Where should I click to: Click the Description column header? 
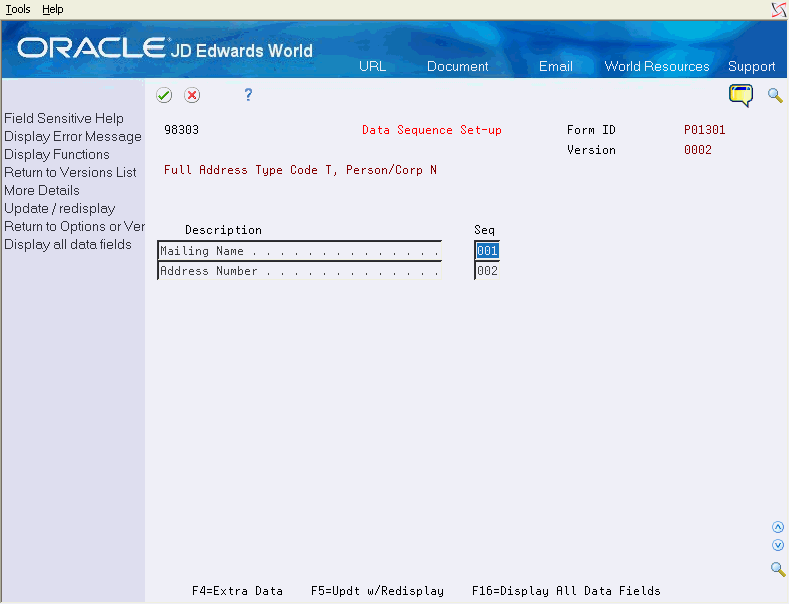(x=223, y=230)
